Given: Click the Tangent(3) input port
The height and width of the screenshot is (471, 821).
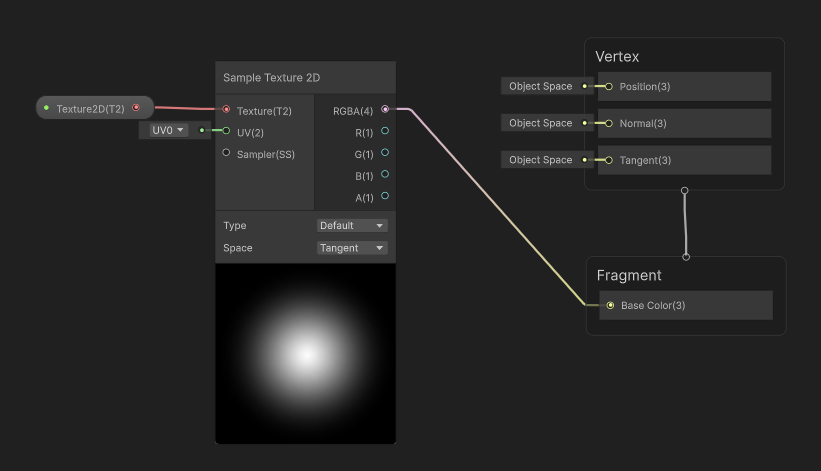Looking at the screenshot, I should coord(609,160).
